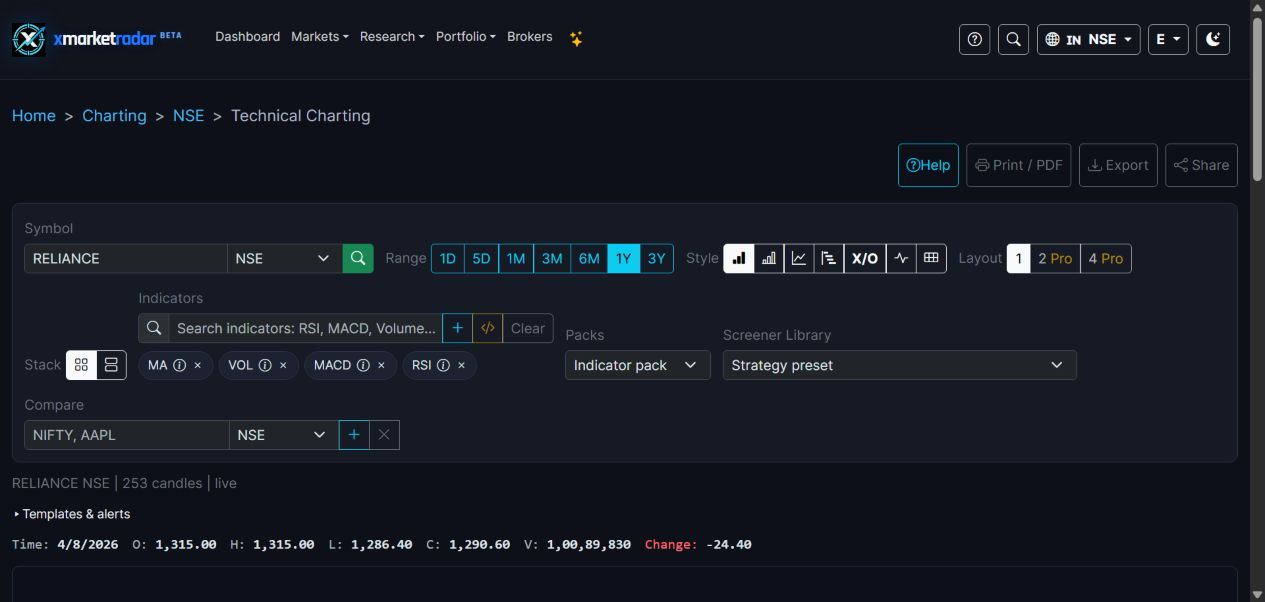Set range to 1M
1265x602 pixels.
coord(516,258)
